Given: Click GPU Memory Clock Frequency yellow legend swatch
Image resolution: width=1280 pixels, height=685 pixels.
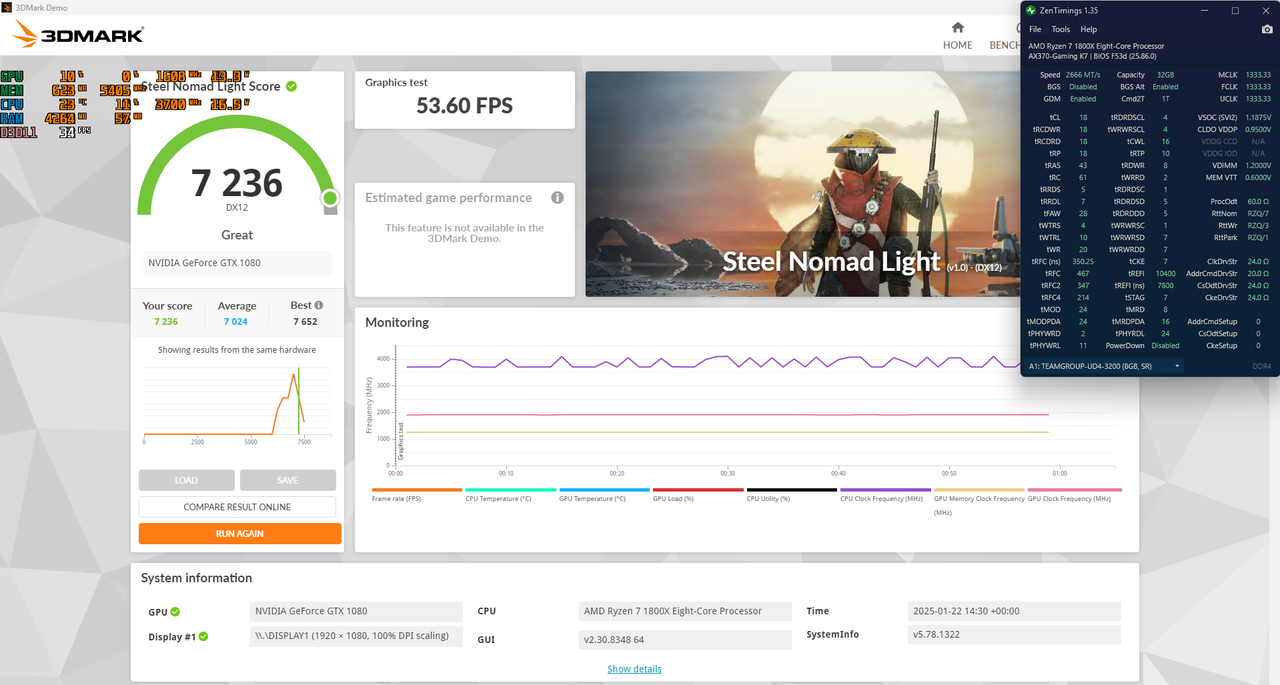Looking at the screenshot, I should (x=979, y=490).
